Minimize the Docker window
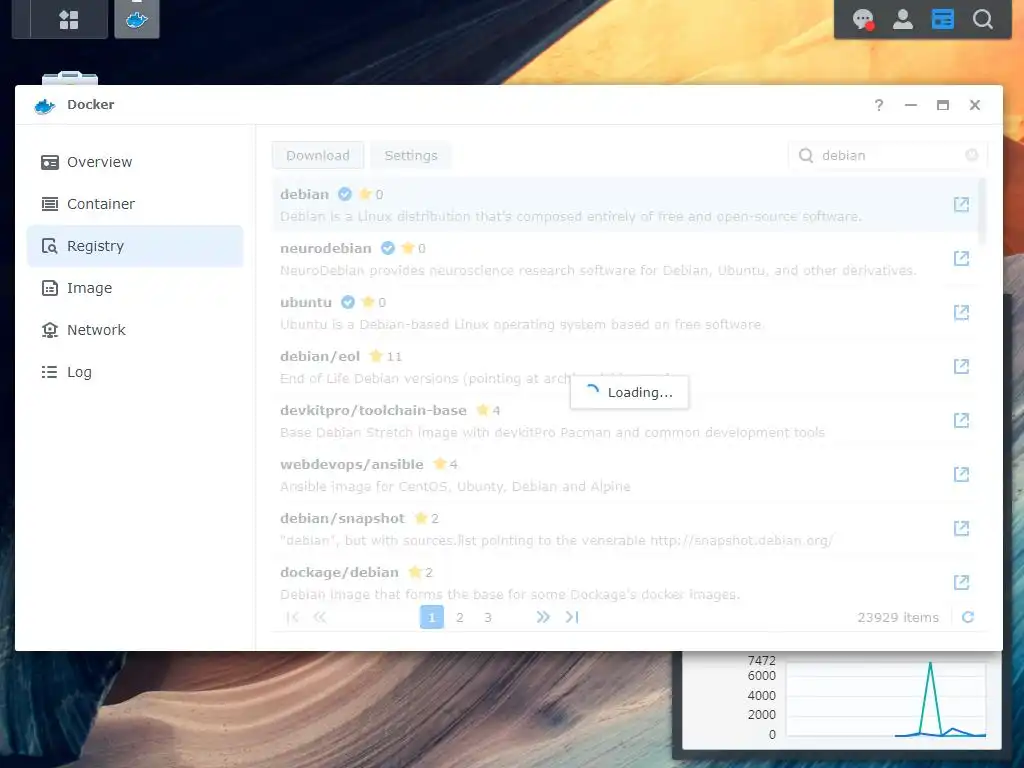This screenshot has width=1024, height=768. pyautogui.click(x=911, y=105)
